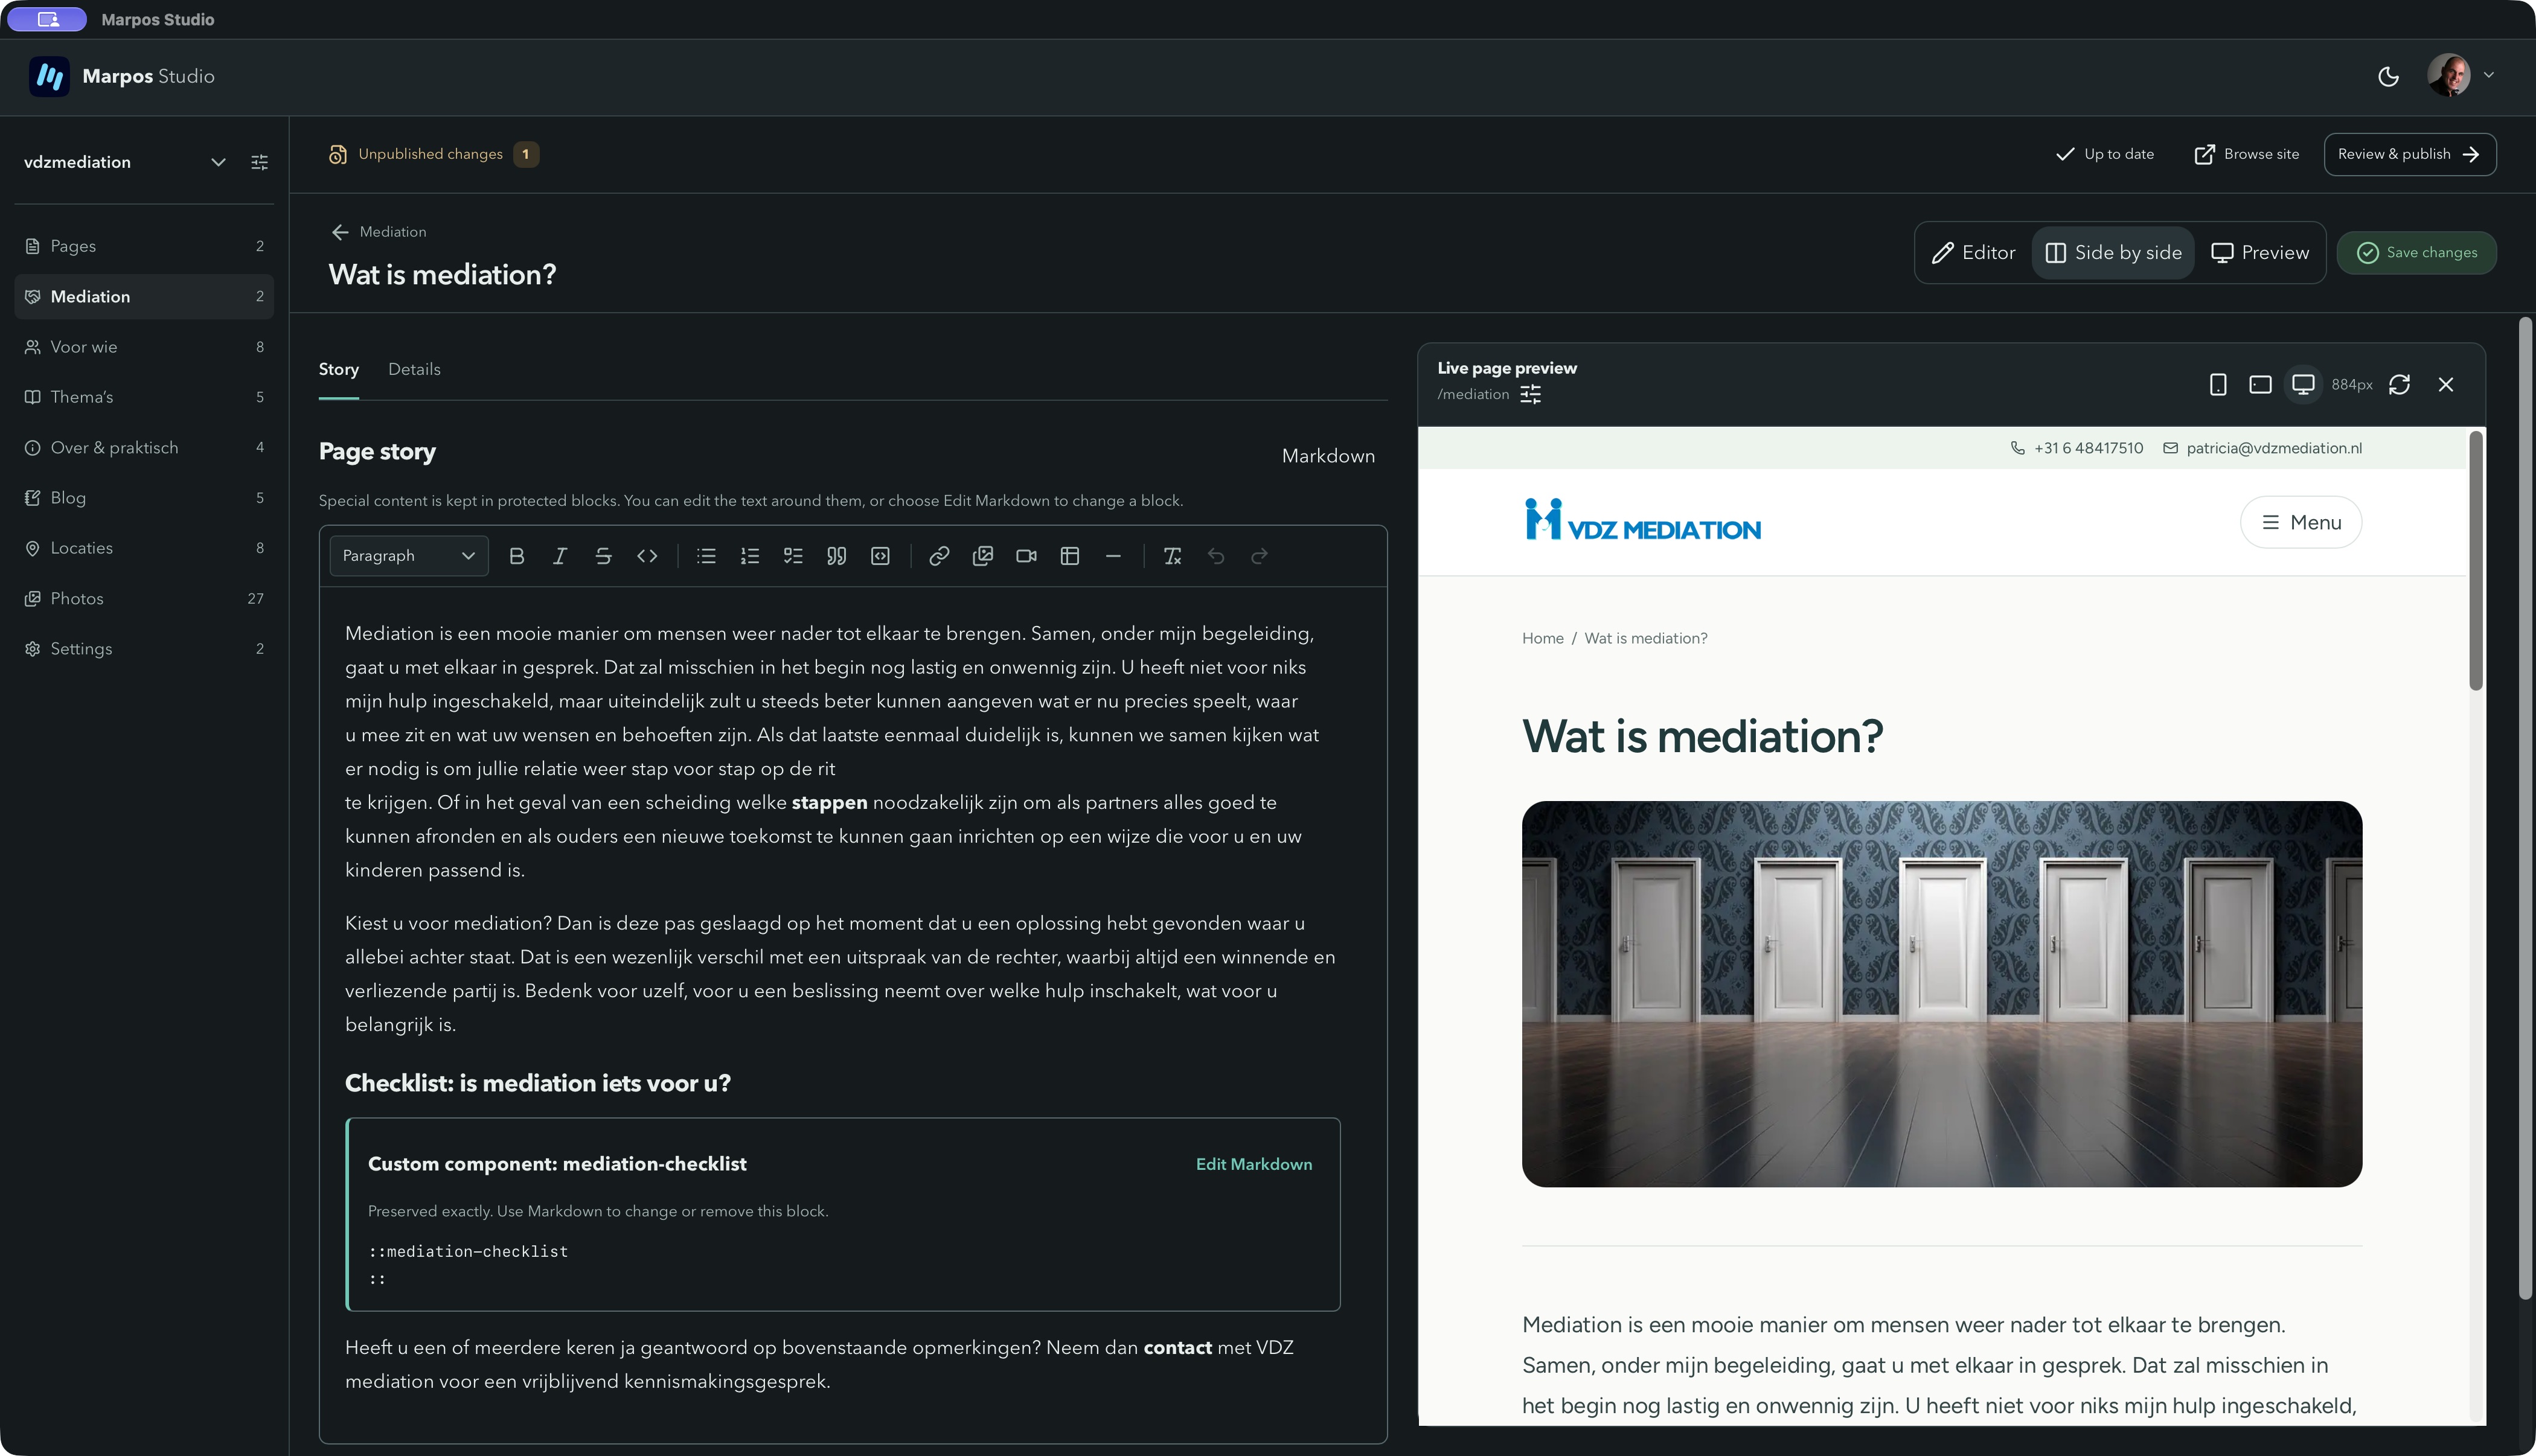Toggle dark mode with moon icon
2536x1456 pixels.
[x=2388, y=77]
